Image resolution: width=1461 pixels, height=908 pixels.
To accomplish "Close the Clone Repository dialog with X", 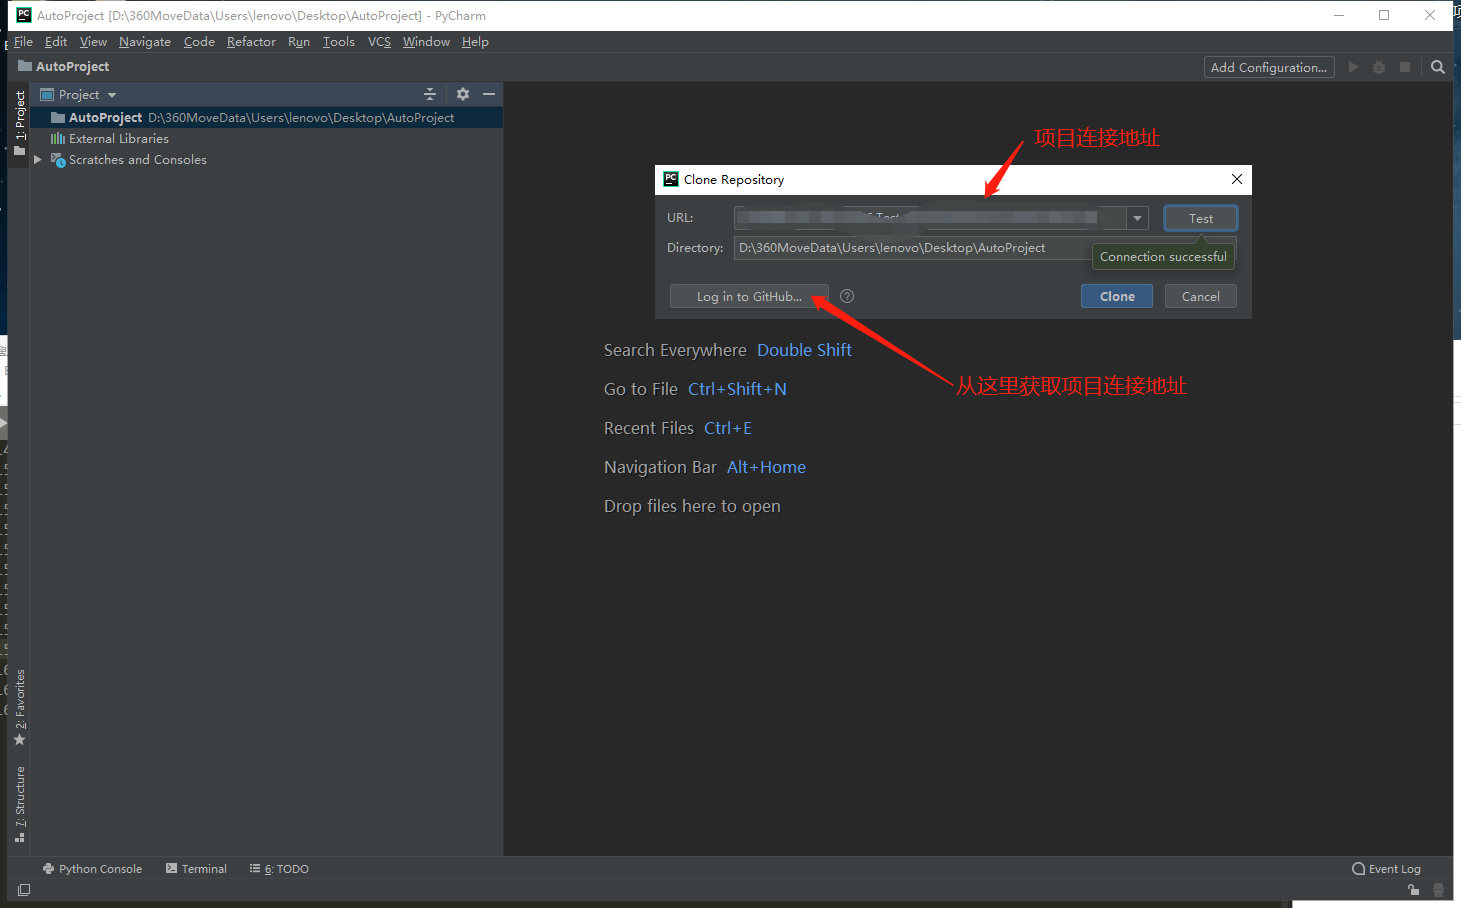I will 1237,179.
